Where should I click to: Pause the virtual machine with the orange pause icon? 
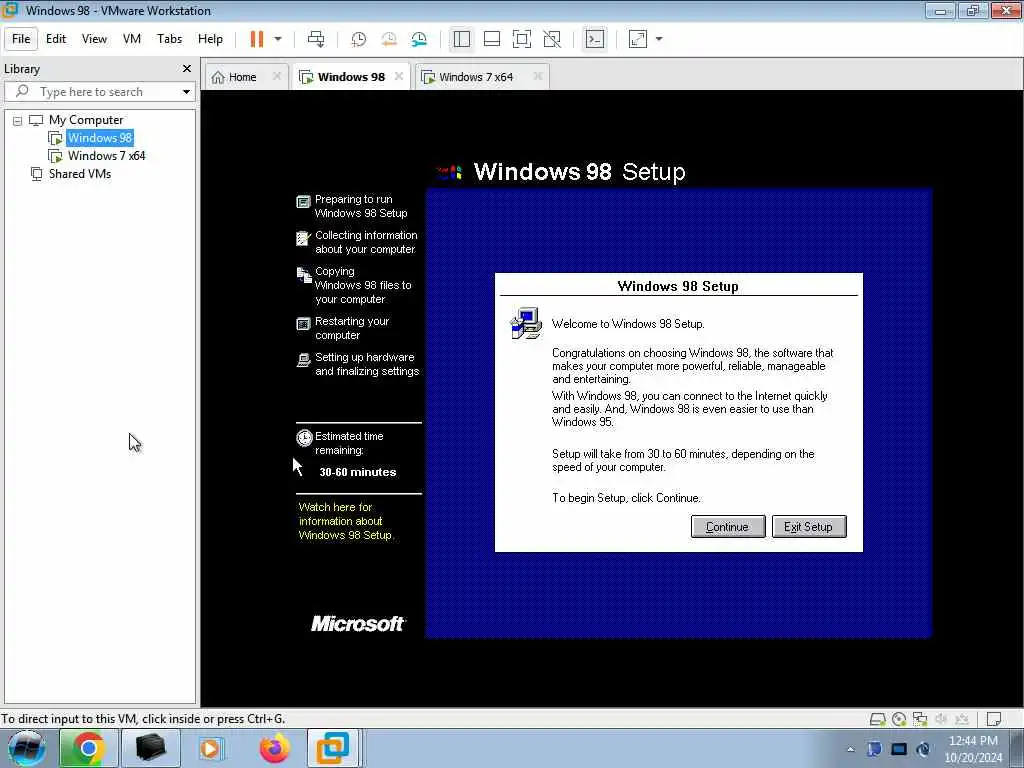pyautogui.click(x=257, y=39)
